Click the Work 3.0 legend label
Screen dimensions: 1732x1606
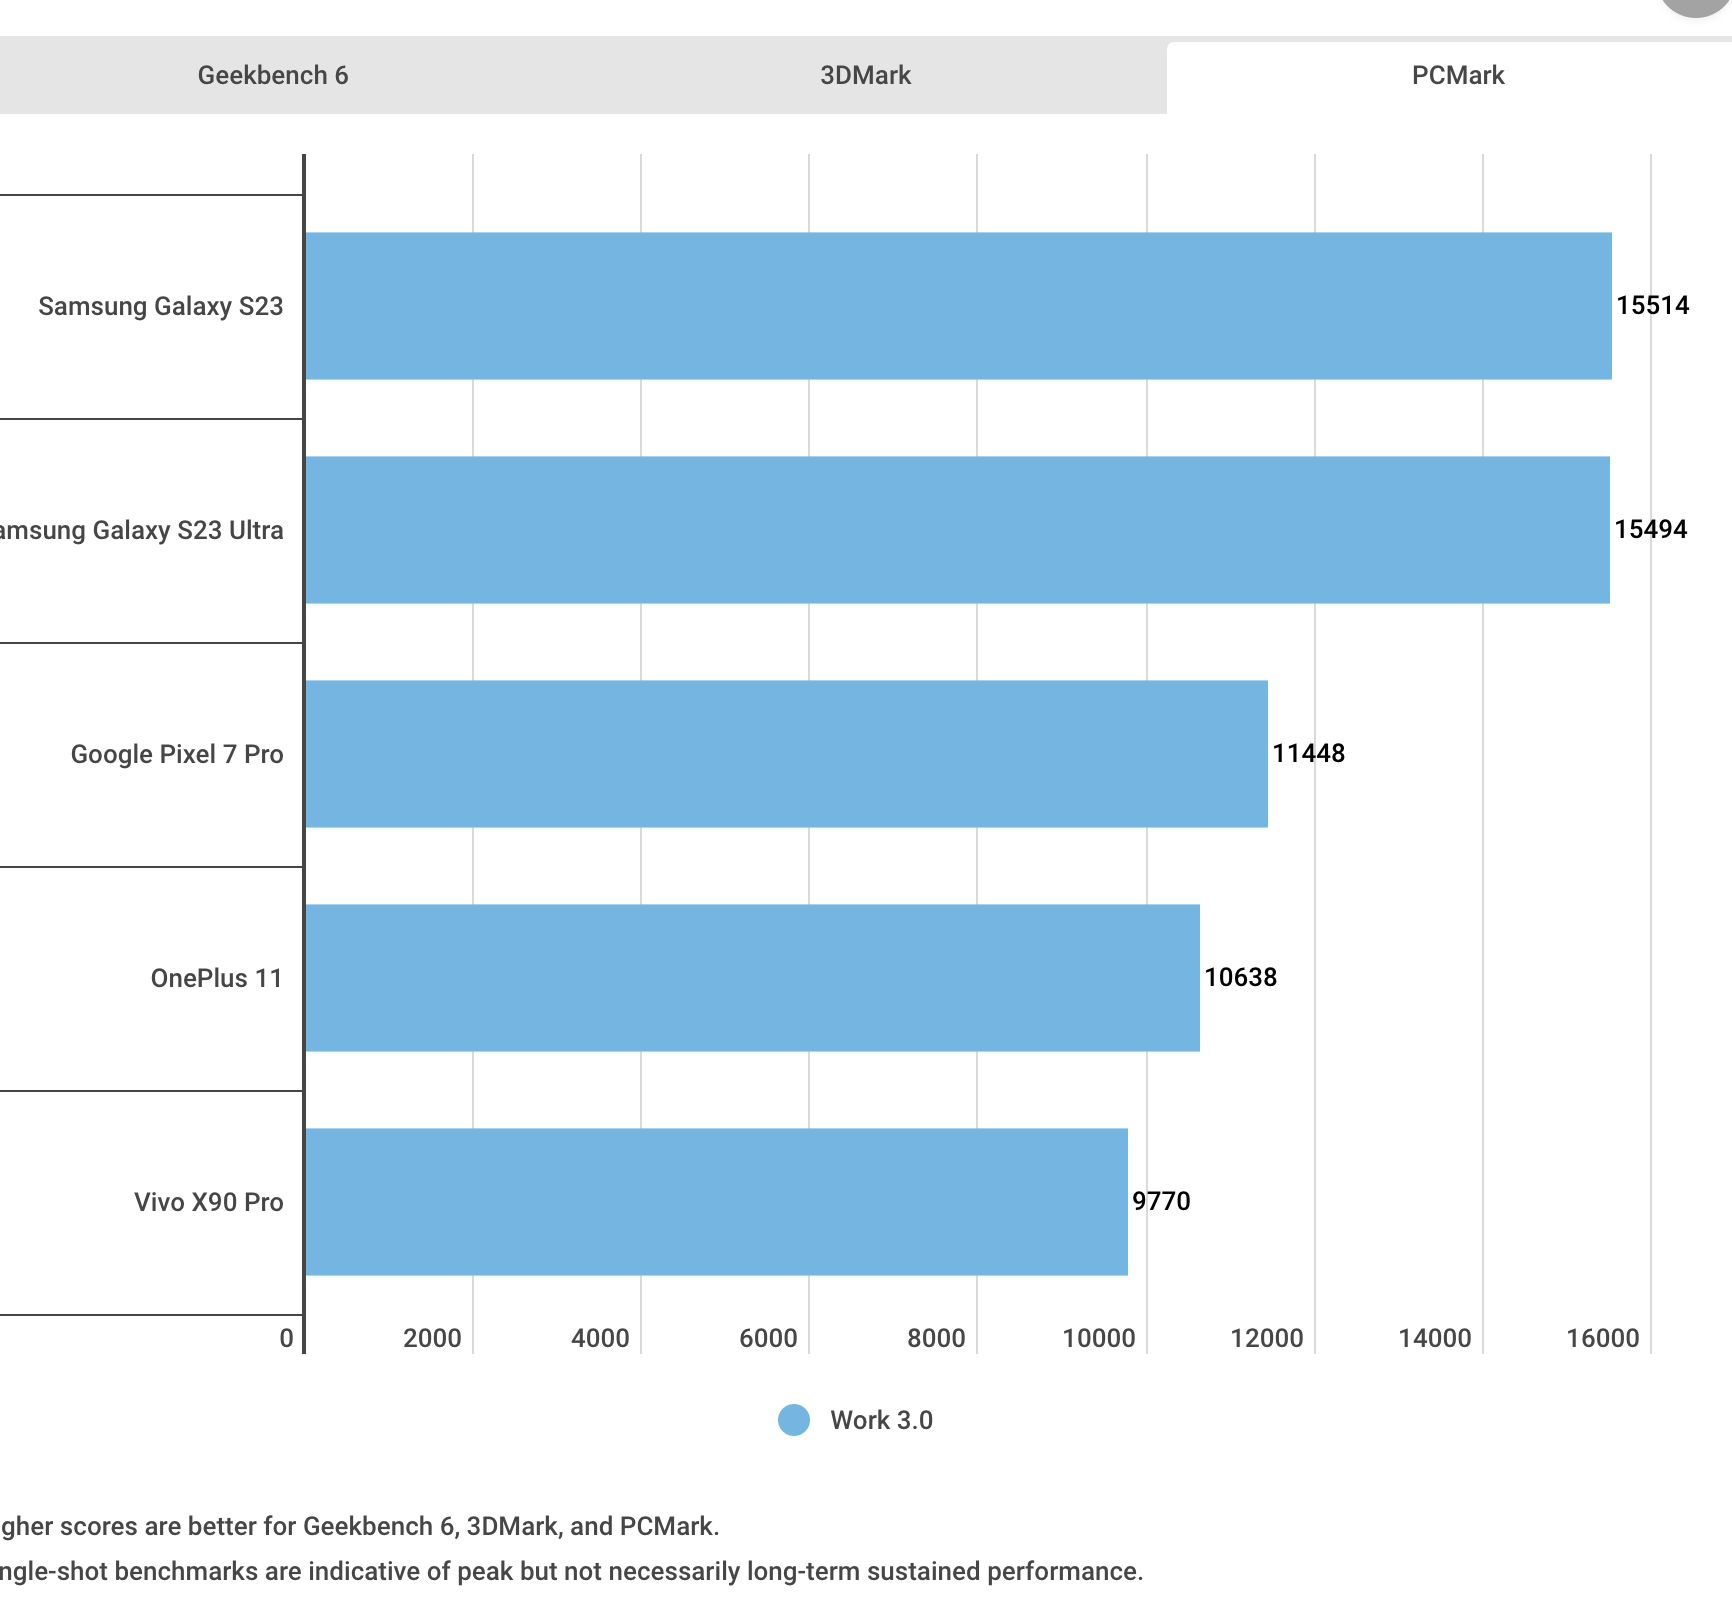pyautogui.click(x=881, y=1420)
